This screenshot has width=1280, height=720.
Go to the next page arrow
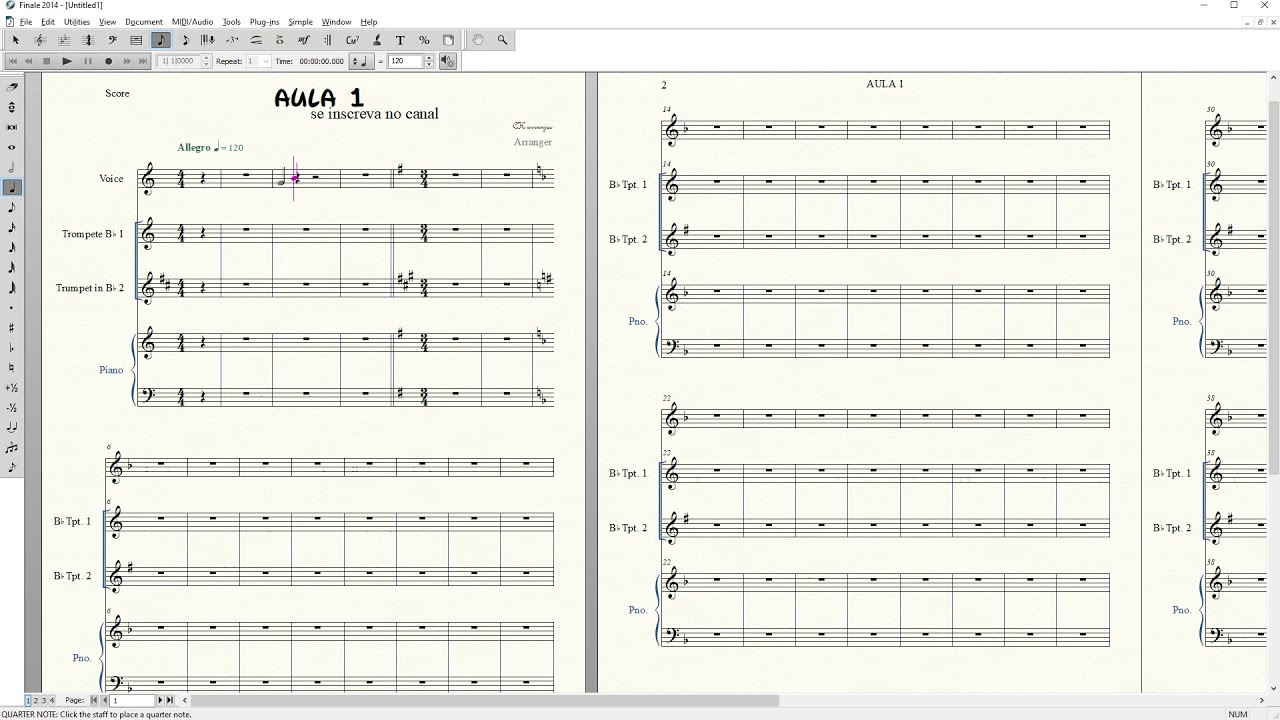(x=161, y=700)
